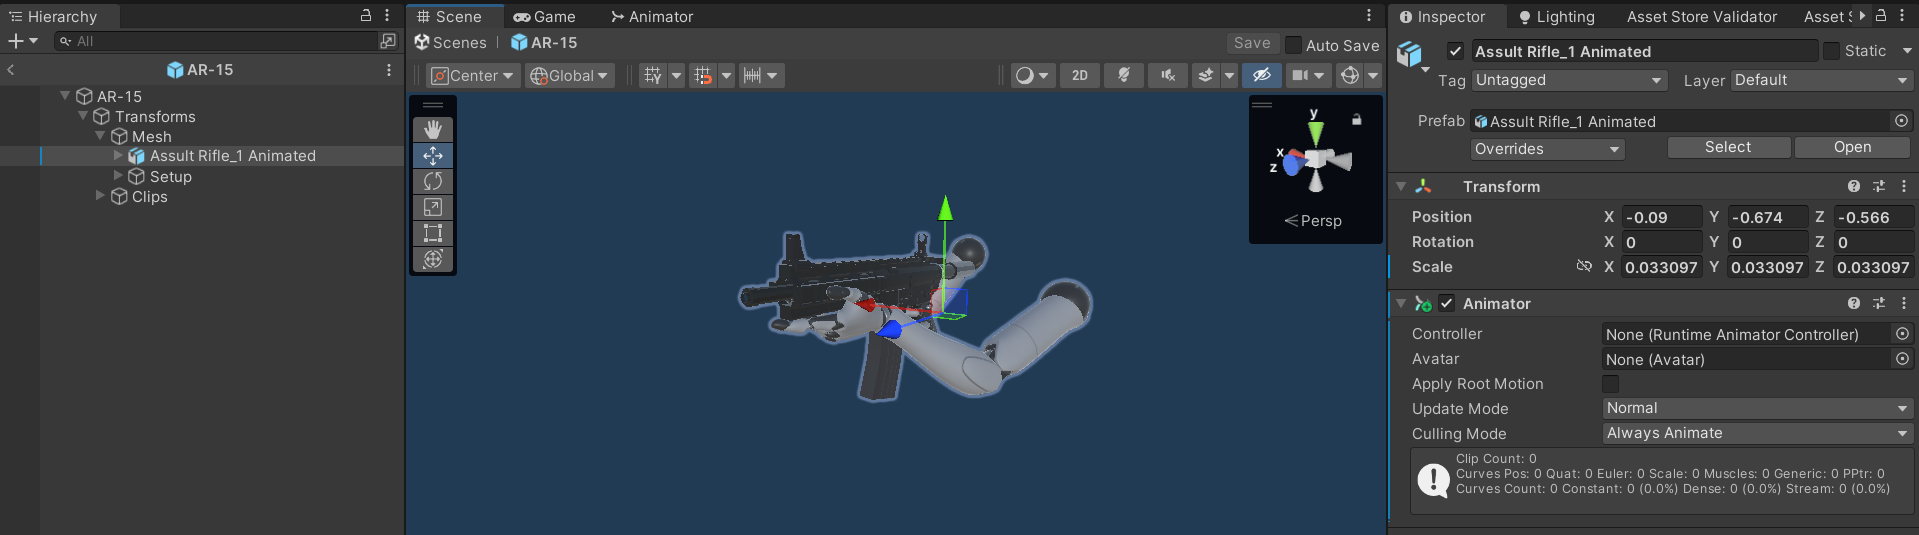1919x535 pixels.
Task: Enable Apply Root Motion checkbox
Action: coord(1610,384)
